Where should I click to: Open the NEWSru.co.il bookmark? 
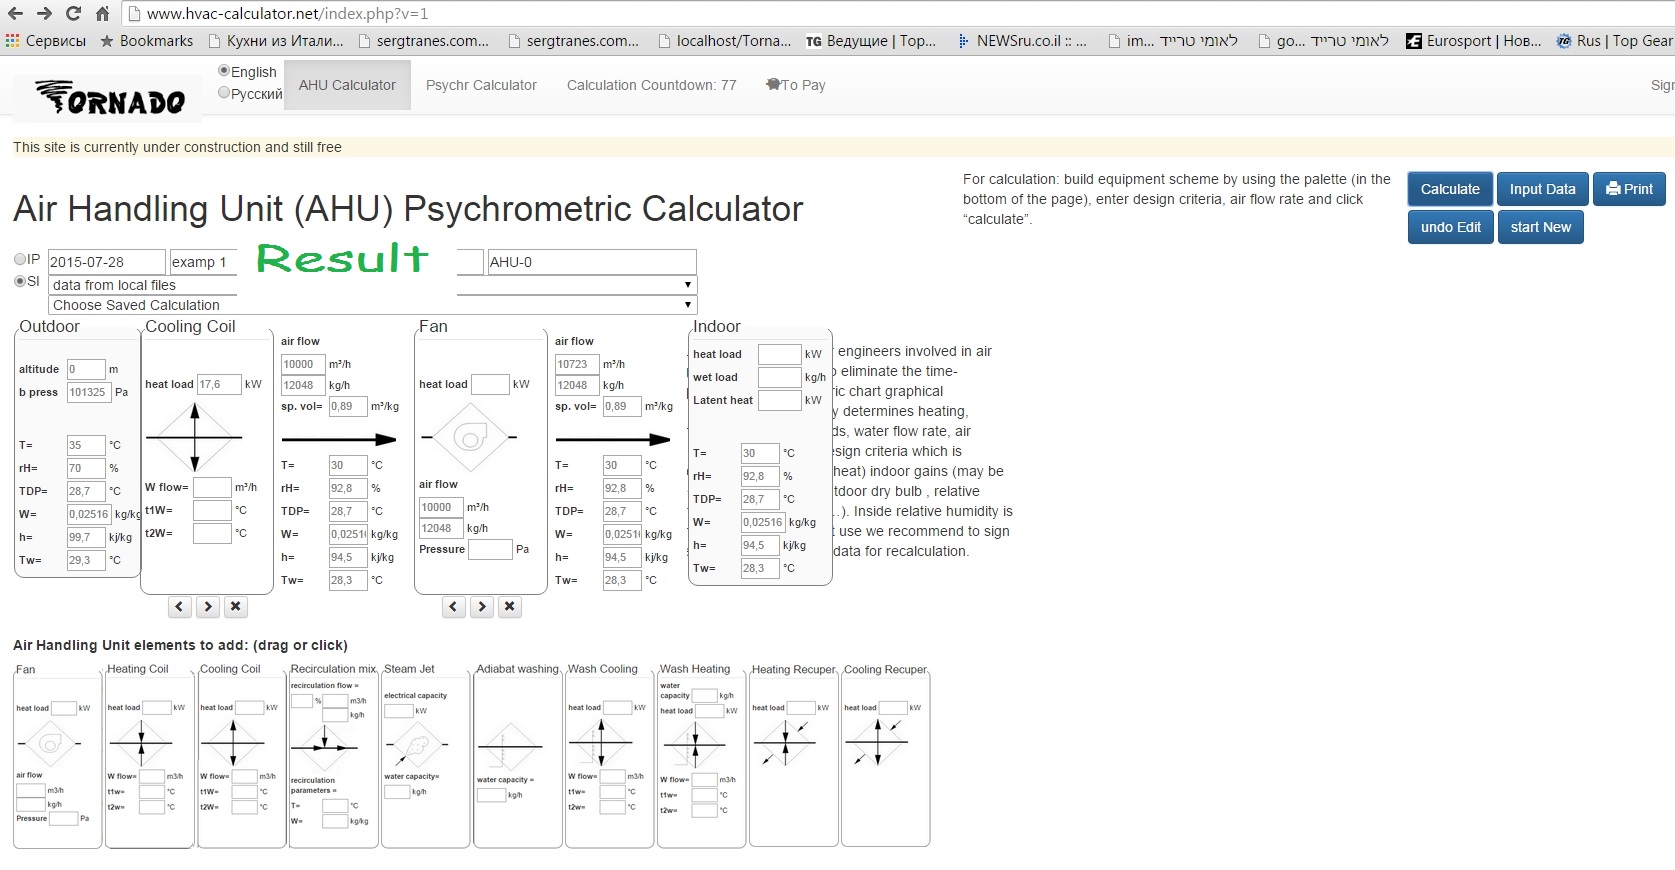pos(1022,41)
